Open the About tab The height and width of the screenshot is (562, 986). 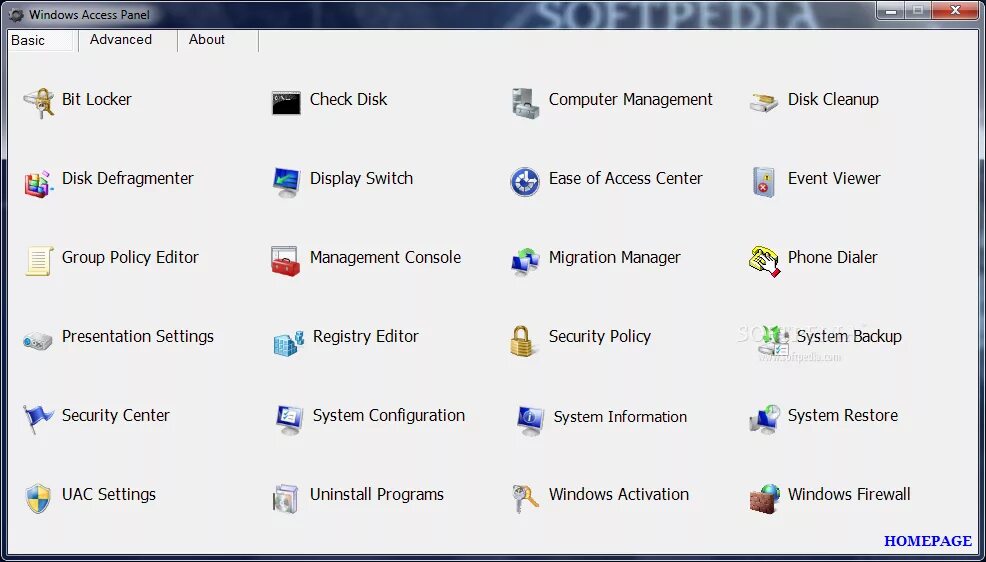point(218,40)
